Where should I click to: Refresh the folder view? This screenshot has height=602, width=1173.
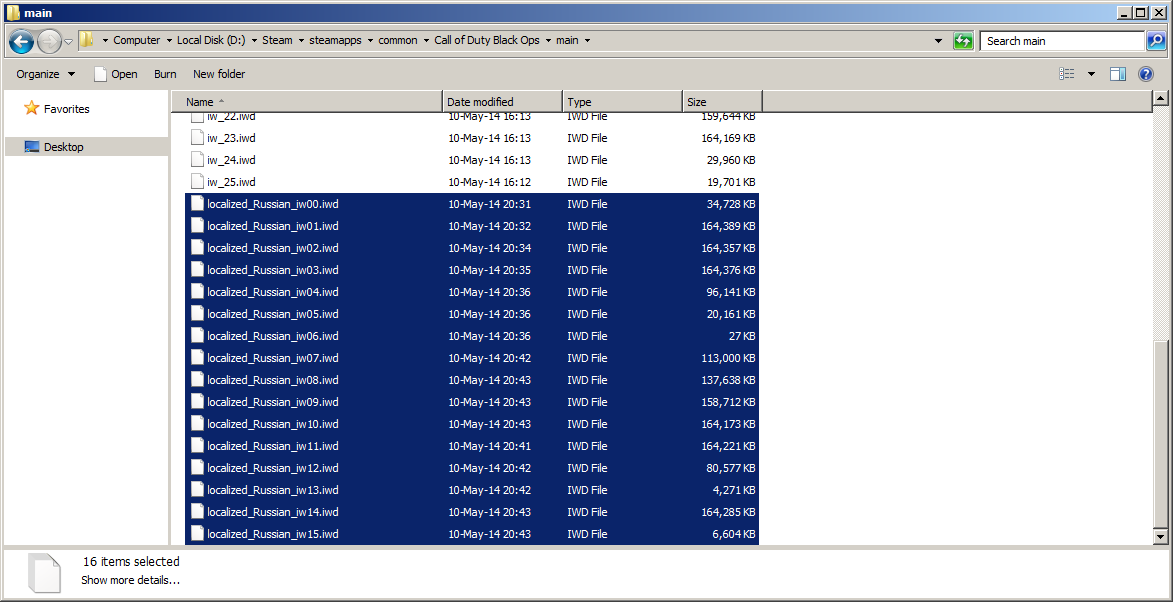[964, 41]
